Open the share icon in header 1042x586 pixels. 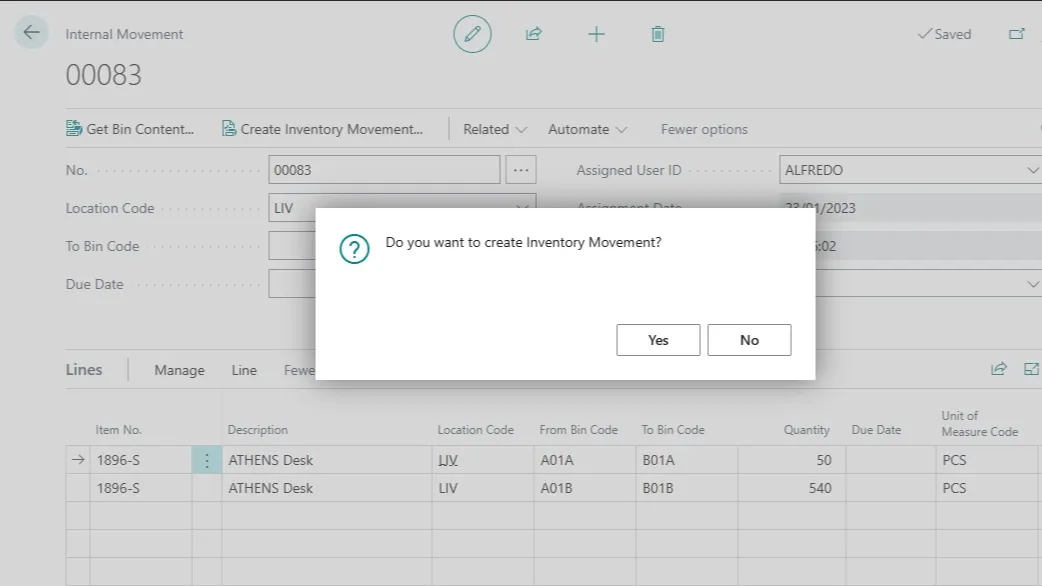click(534, 34)
